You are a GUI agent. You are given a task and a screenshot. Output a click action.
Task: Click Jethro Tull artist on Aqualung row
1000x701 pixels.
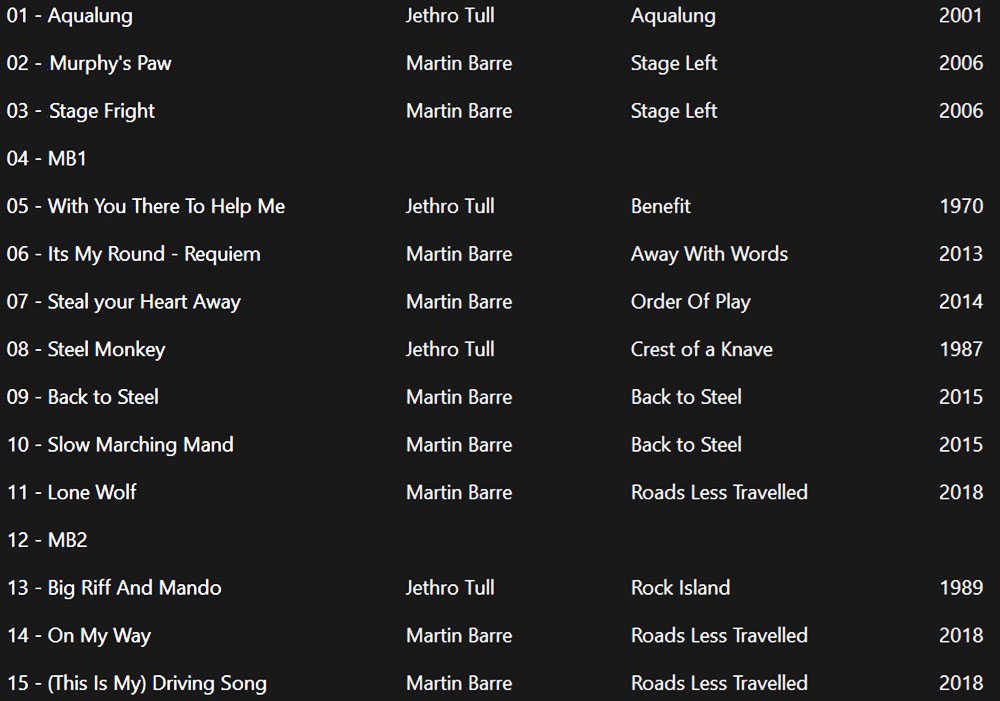coord(450,16)
